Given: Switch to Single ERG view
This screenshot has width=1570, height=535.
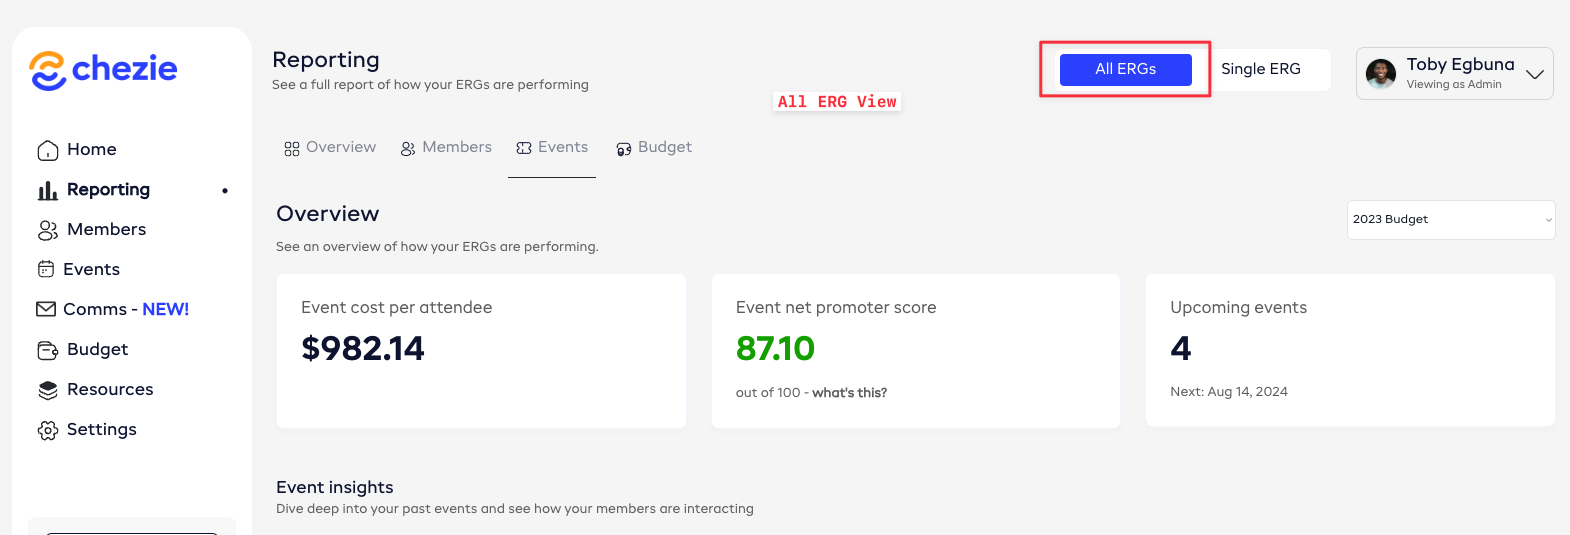Looking at the screenshot, I should coord(1261,69).
